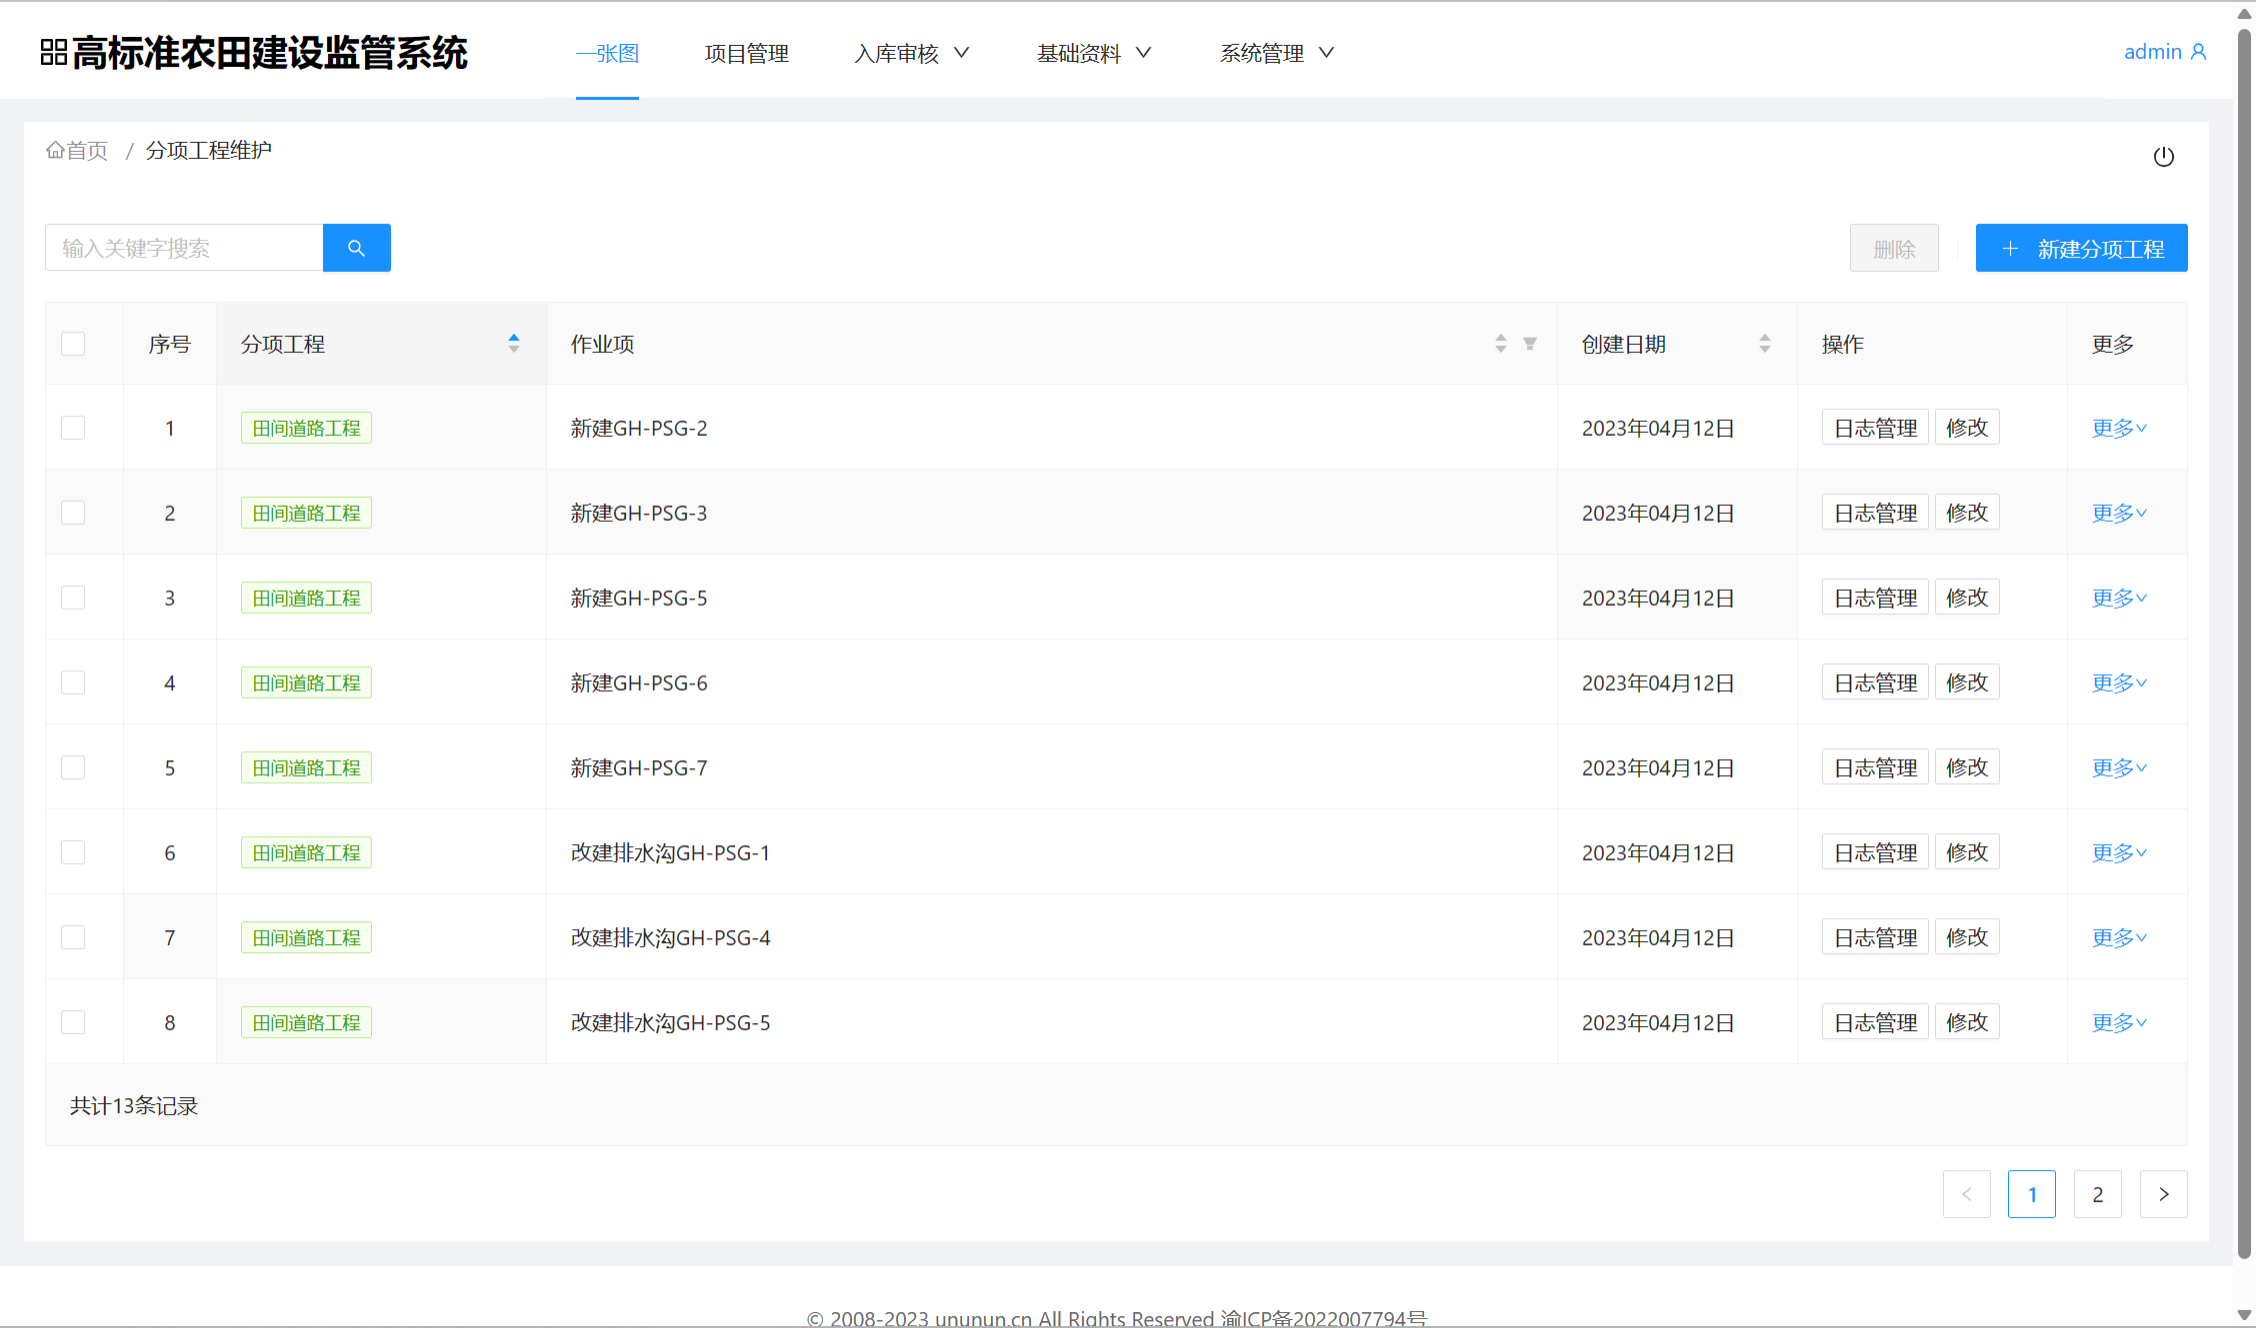The height and width of the screenshot is (1328, 2256).
Task: Open the 作业项 column filter icon
Action: pos(1530,343)
